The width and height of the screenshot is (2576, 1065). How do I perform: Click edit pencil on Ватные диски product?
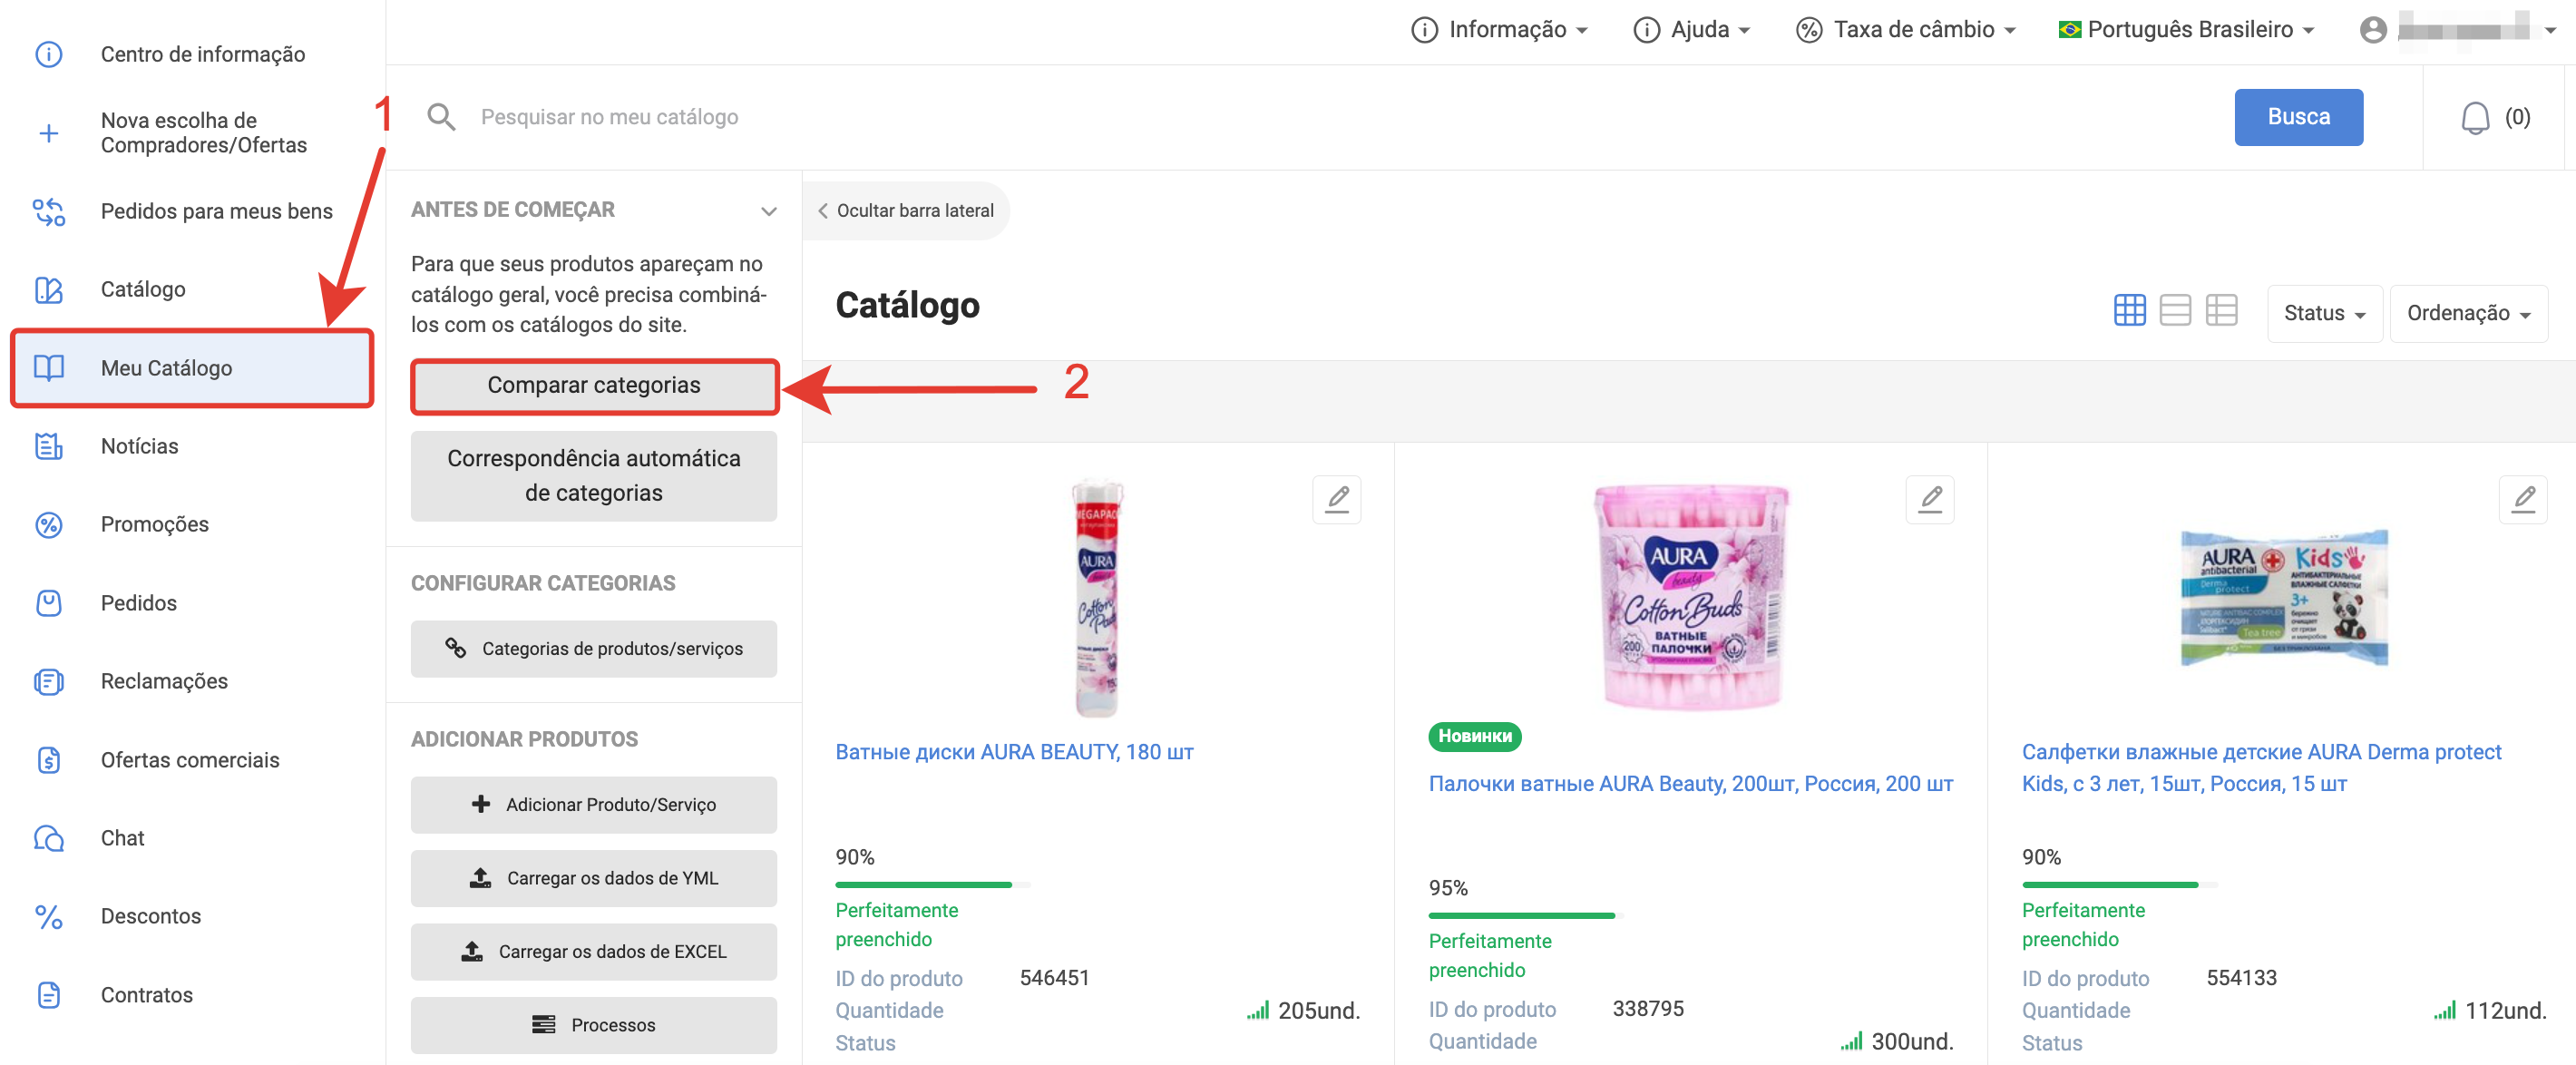pos(1336,499)
